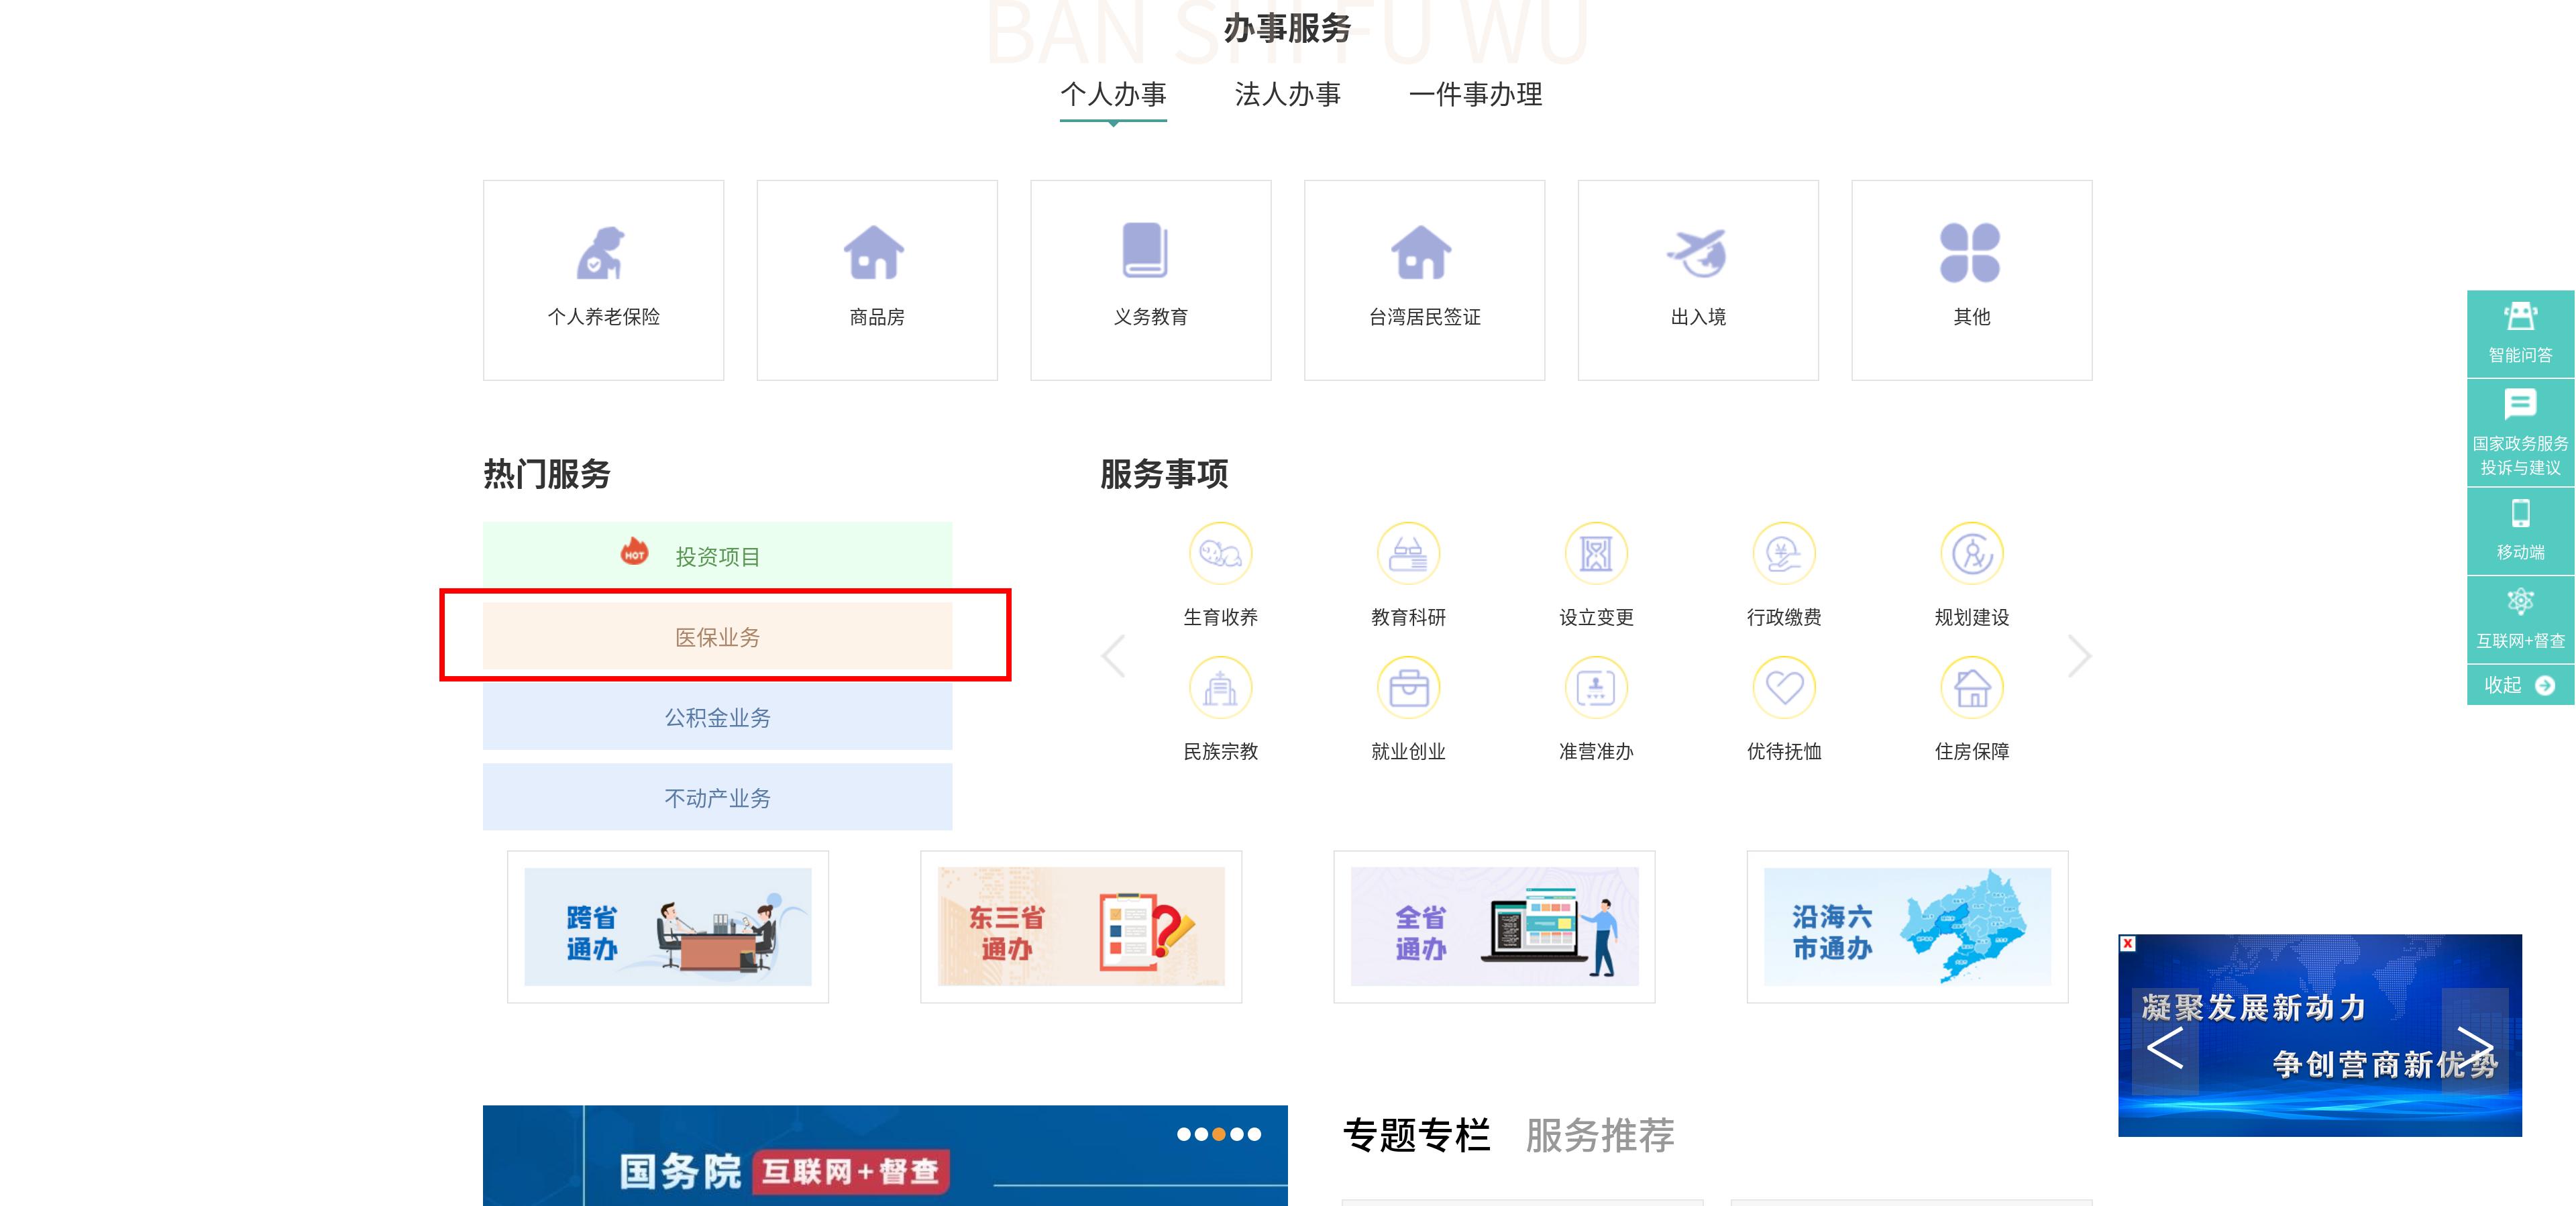Click the 公积金业务 hot service
The height and width of the screenshot is (1206, 2576).
click(717, 717)
